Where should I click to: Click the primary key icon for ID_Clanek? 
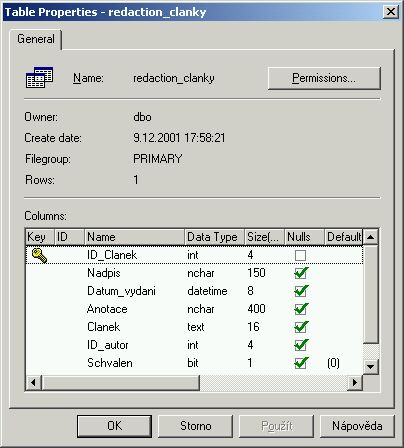point(39,255)
